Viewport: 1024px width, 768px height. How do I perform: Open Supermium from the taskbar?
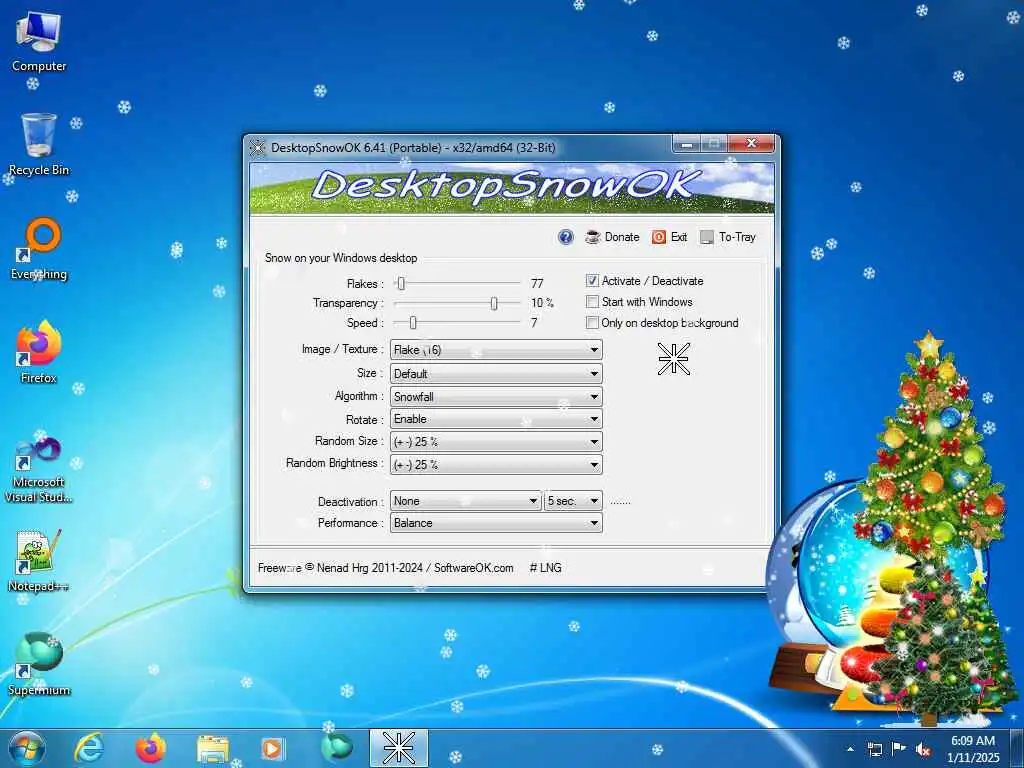(x=337, y=748)
